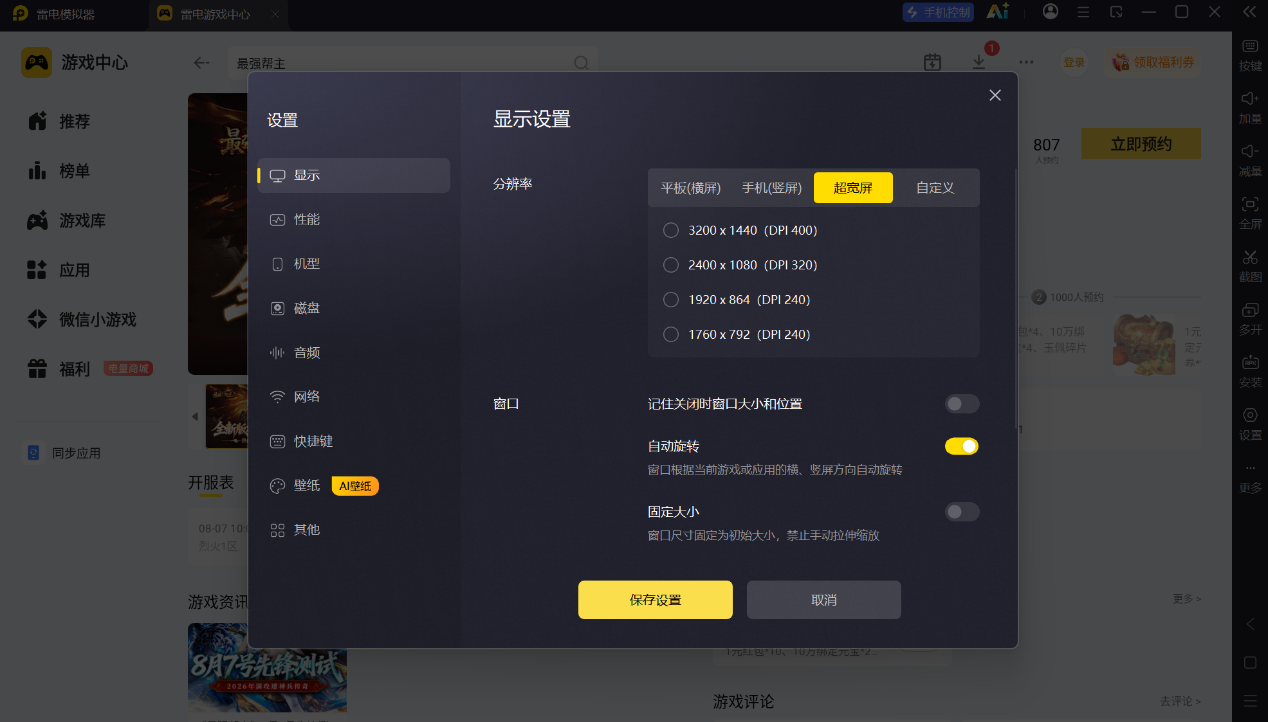The width and height of the screenshot is (1268, 722).
Task: Click the search magnifier icon
Action: point(581,63)
